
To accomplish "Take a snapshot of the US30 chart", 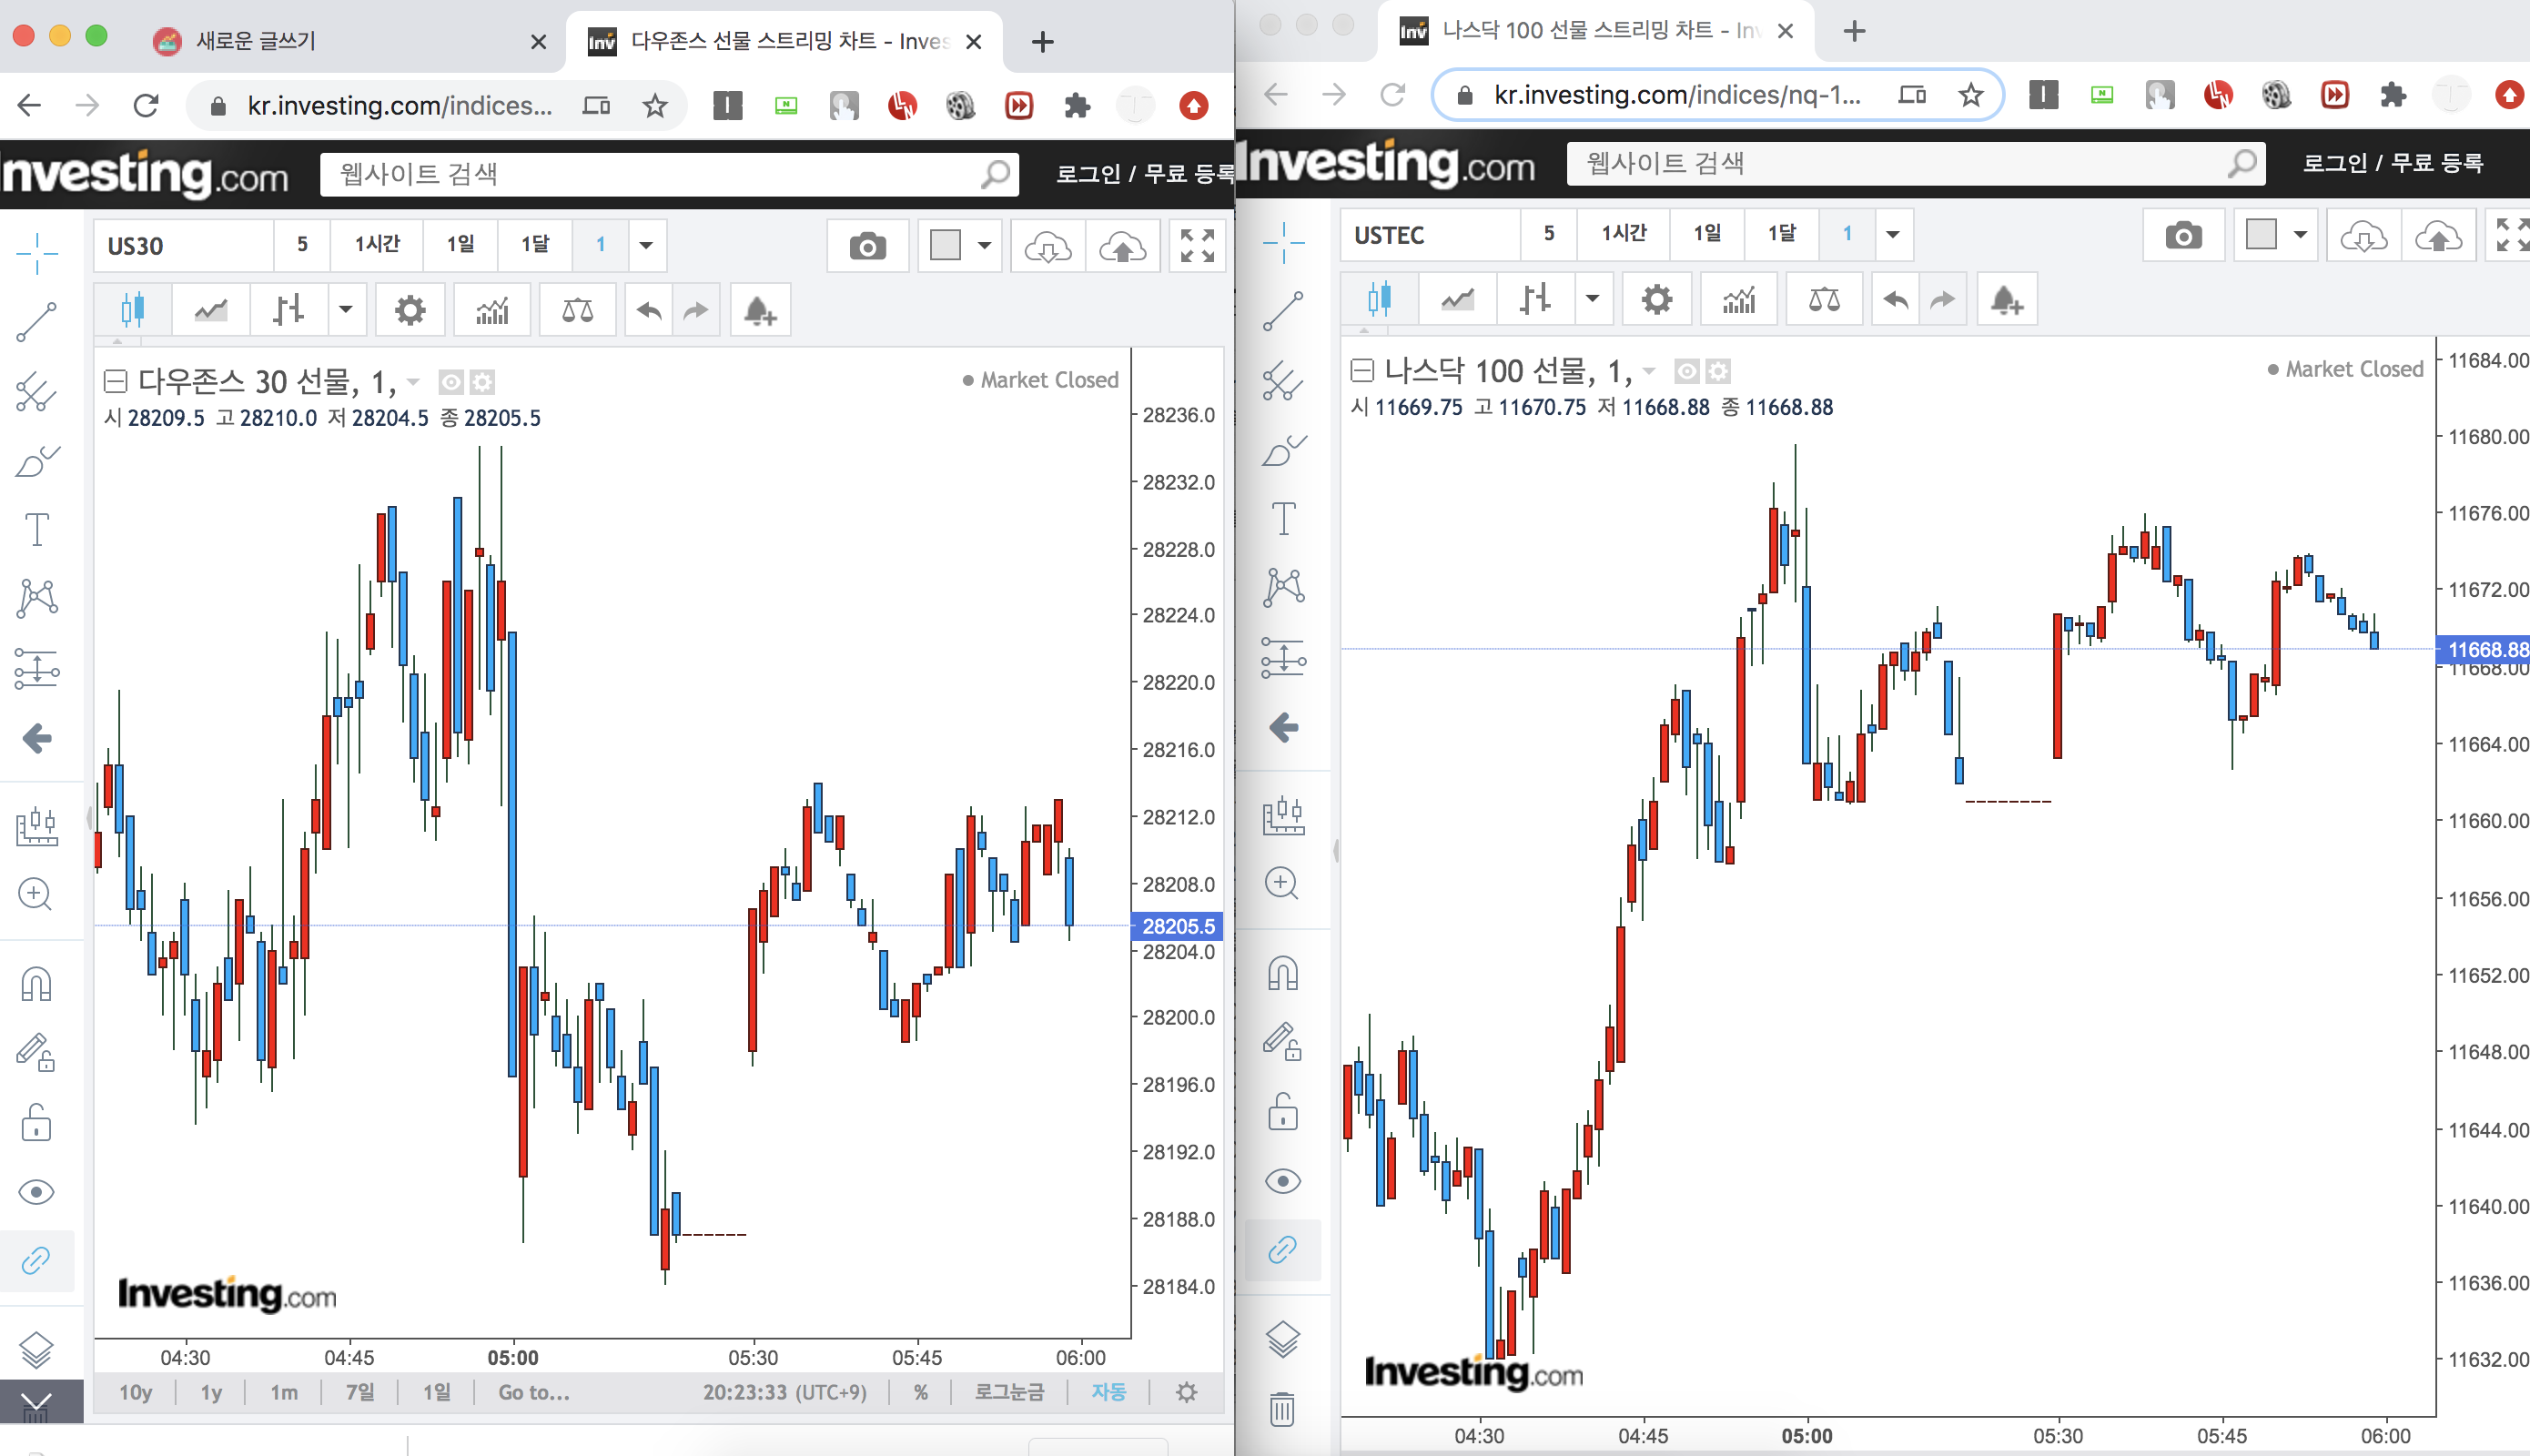I will (867, 246).
